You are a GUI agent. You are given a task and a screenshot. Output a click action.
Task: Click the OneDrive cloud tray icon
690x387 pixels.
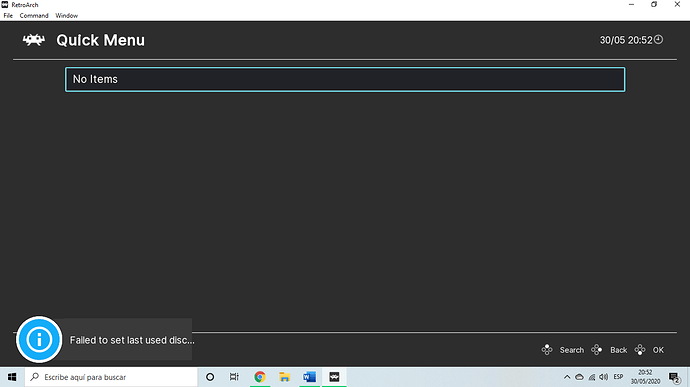(580, 377)
